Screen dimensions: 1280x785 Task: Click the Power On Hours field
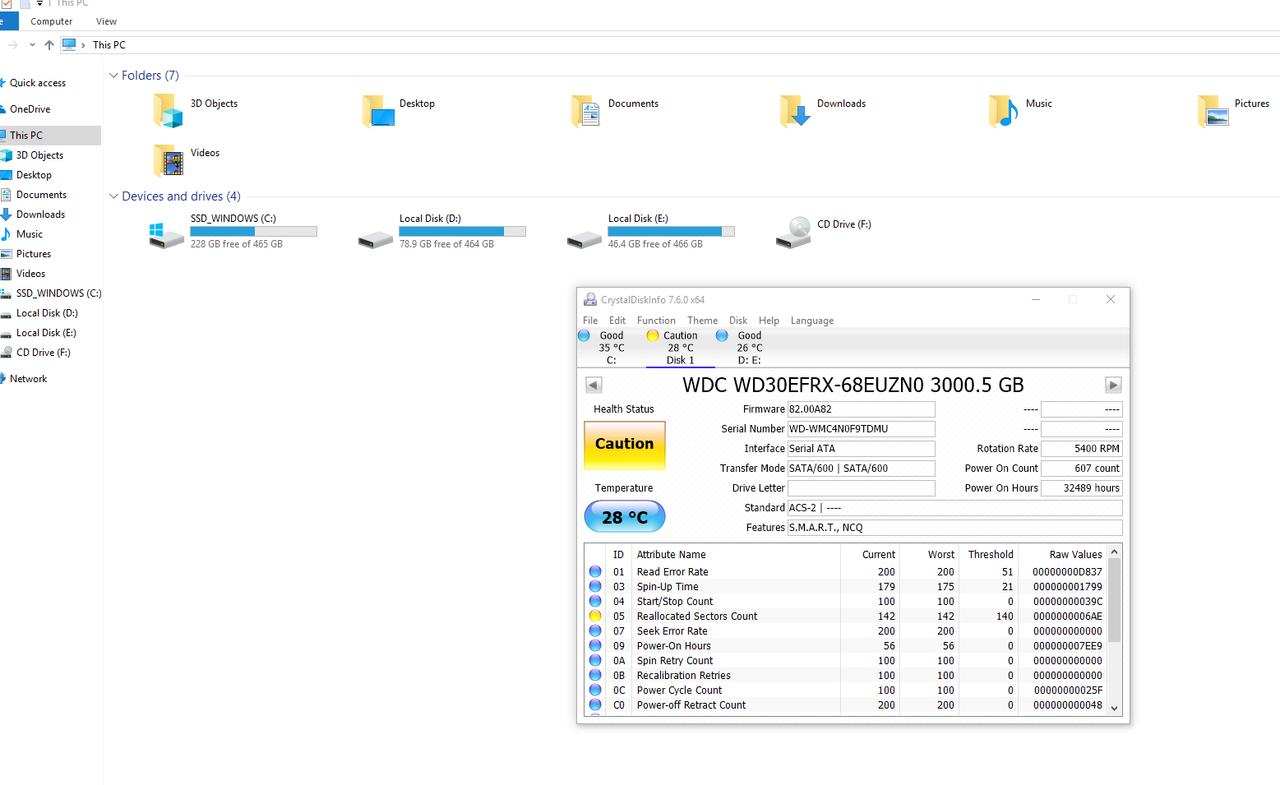[1081, 488]
